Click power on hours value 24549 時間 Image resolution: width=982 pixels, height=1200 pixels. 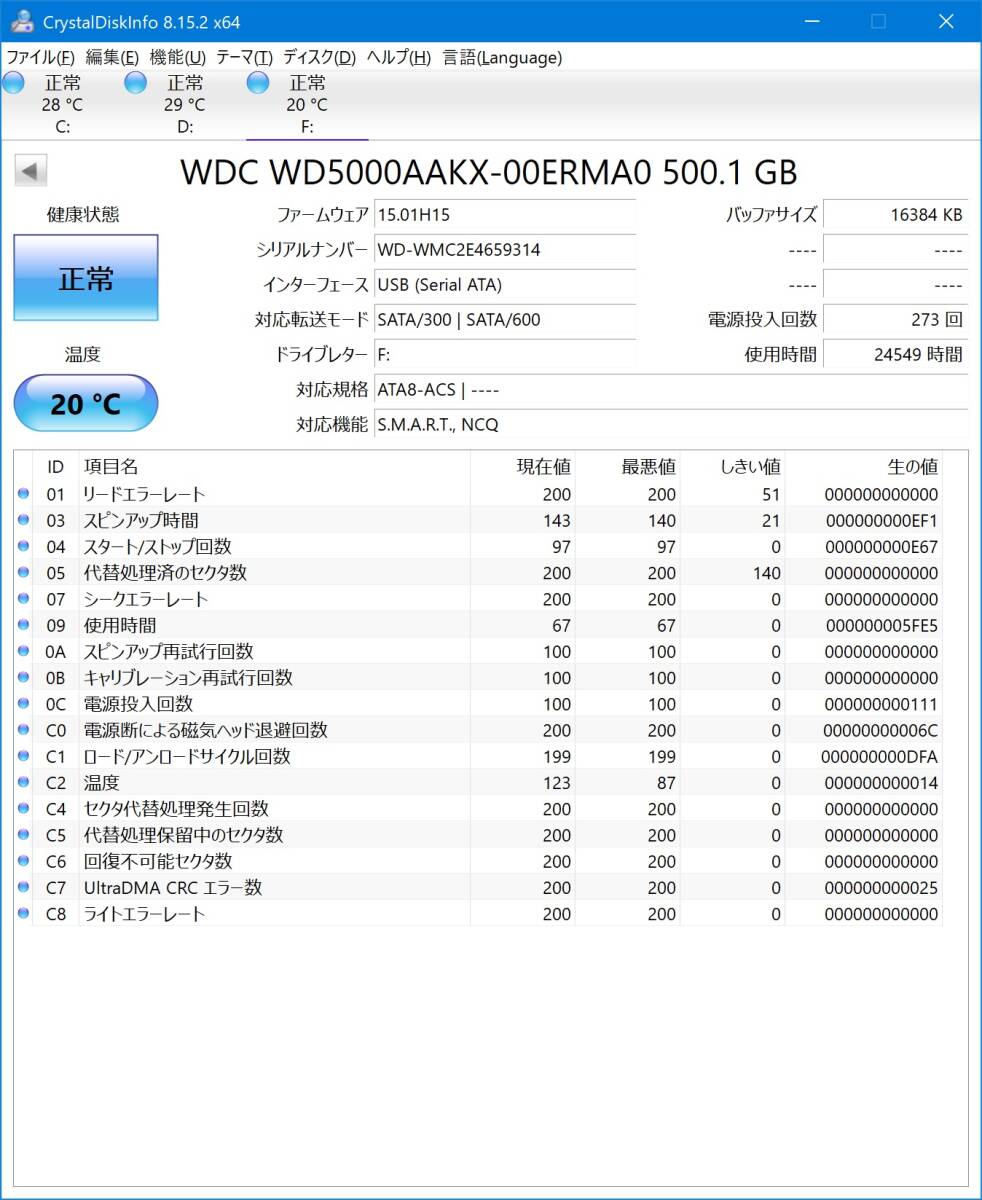pyautogui.click(x=895, y=354)
